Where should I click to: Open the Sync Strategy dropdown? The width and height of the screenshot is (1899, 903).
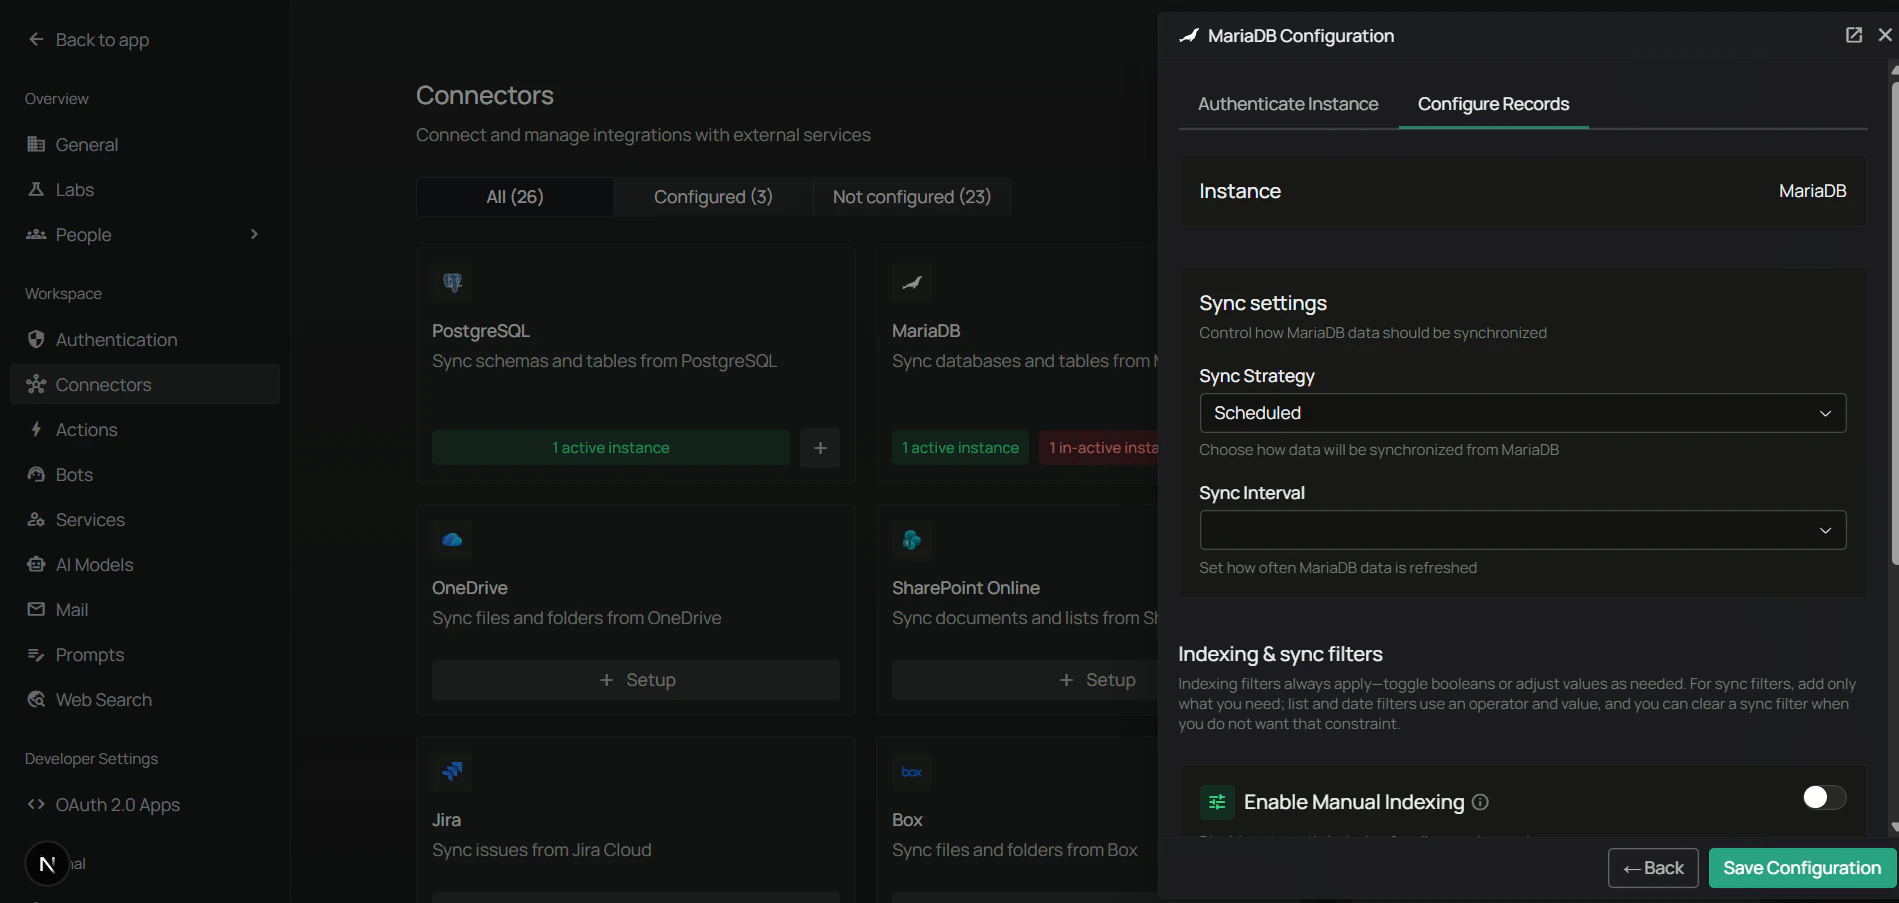(1522, 413)
